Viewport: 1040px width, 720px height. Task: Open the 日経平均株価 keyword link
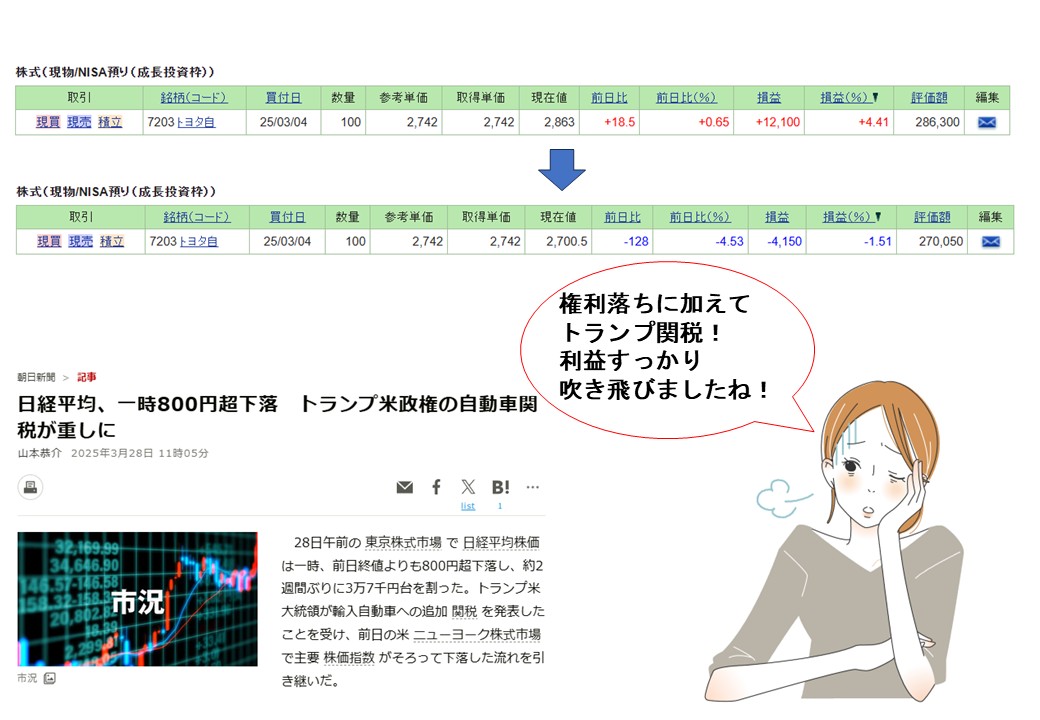point(501,542)
